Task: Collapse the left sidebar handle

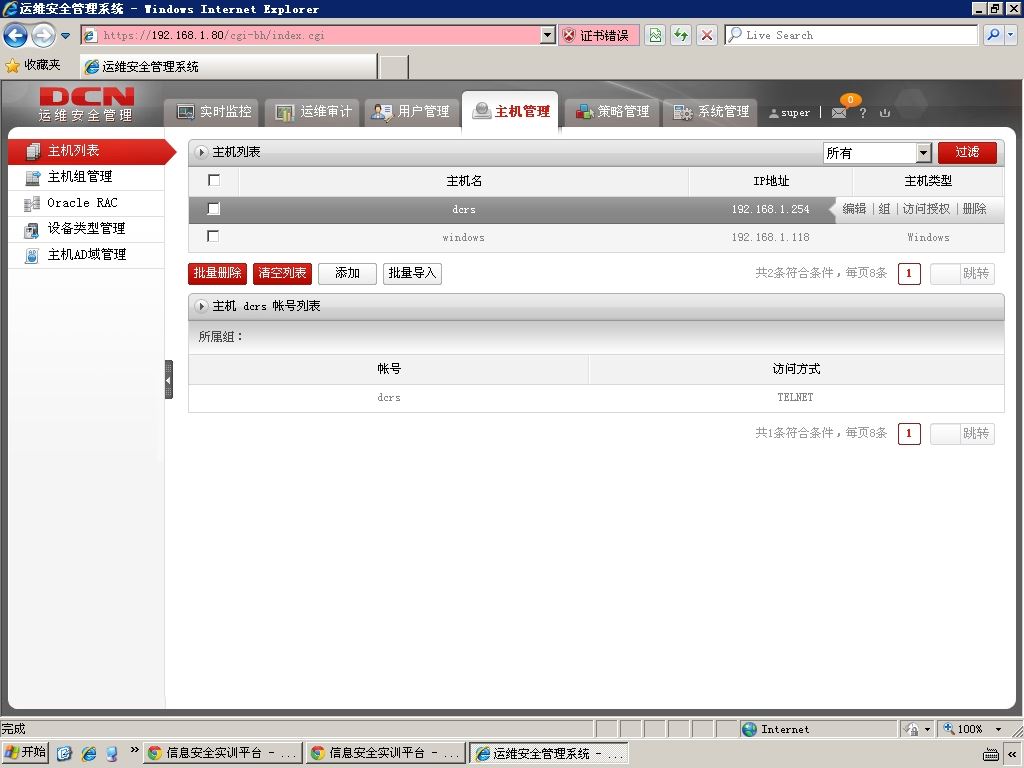Action: tap(168, 379)
